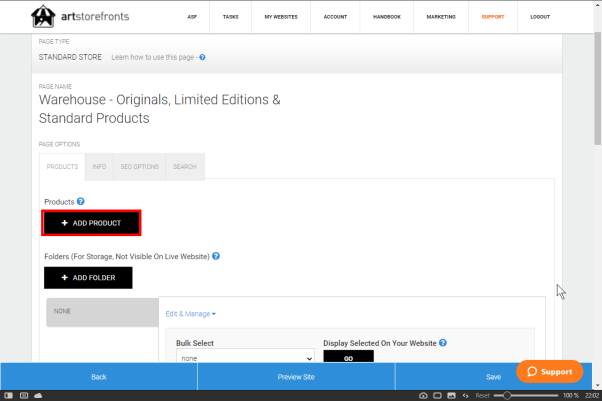Click the orange Support chat button
602x401 pixels.
pyautogui.click(x=549, y=371)
